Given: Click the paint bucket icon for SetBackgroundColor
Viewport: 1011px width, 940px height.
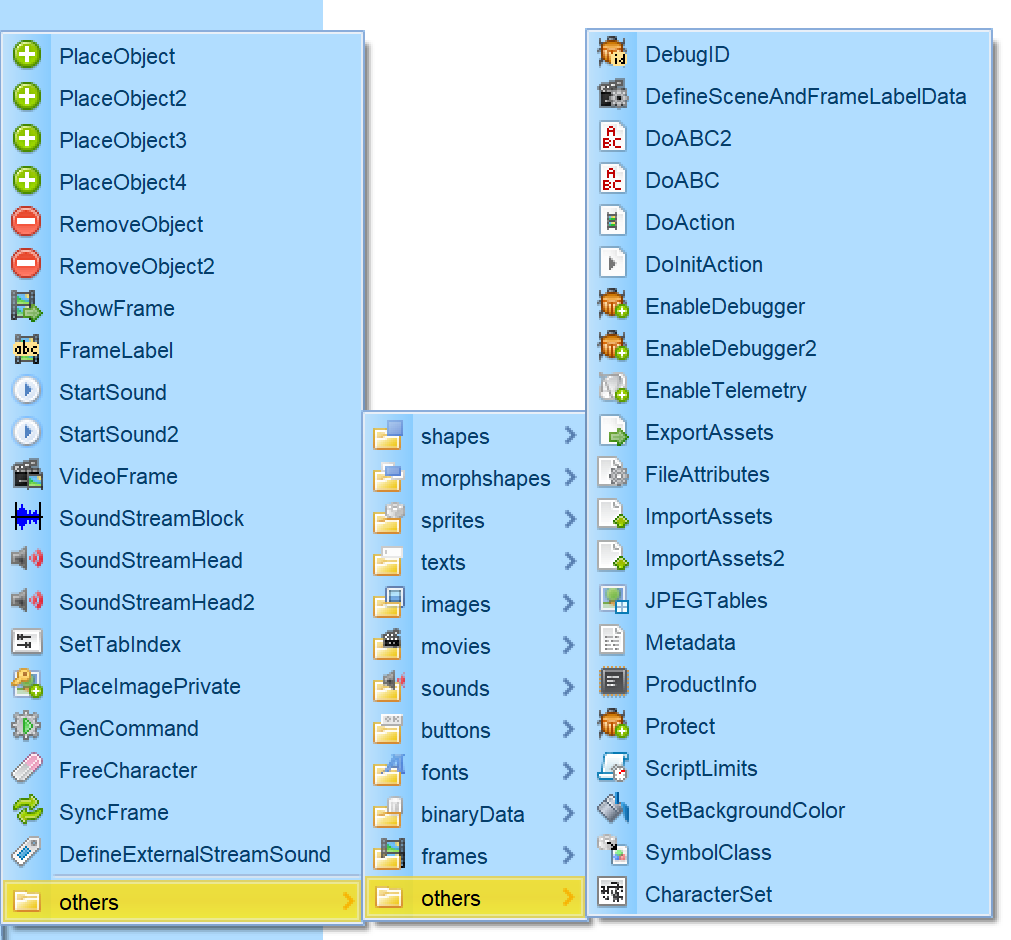Looking at the screenshot, I should (612, 810).
